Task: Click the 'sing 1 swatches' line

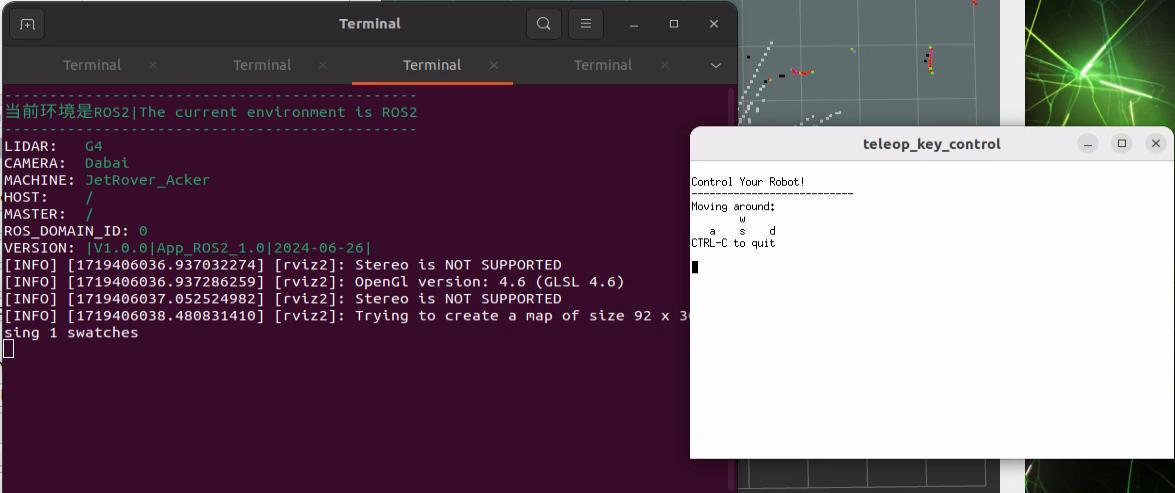Action: pos(71,333)
